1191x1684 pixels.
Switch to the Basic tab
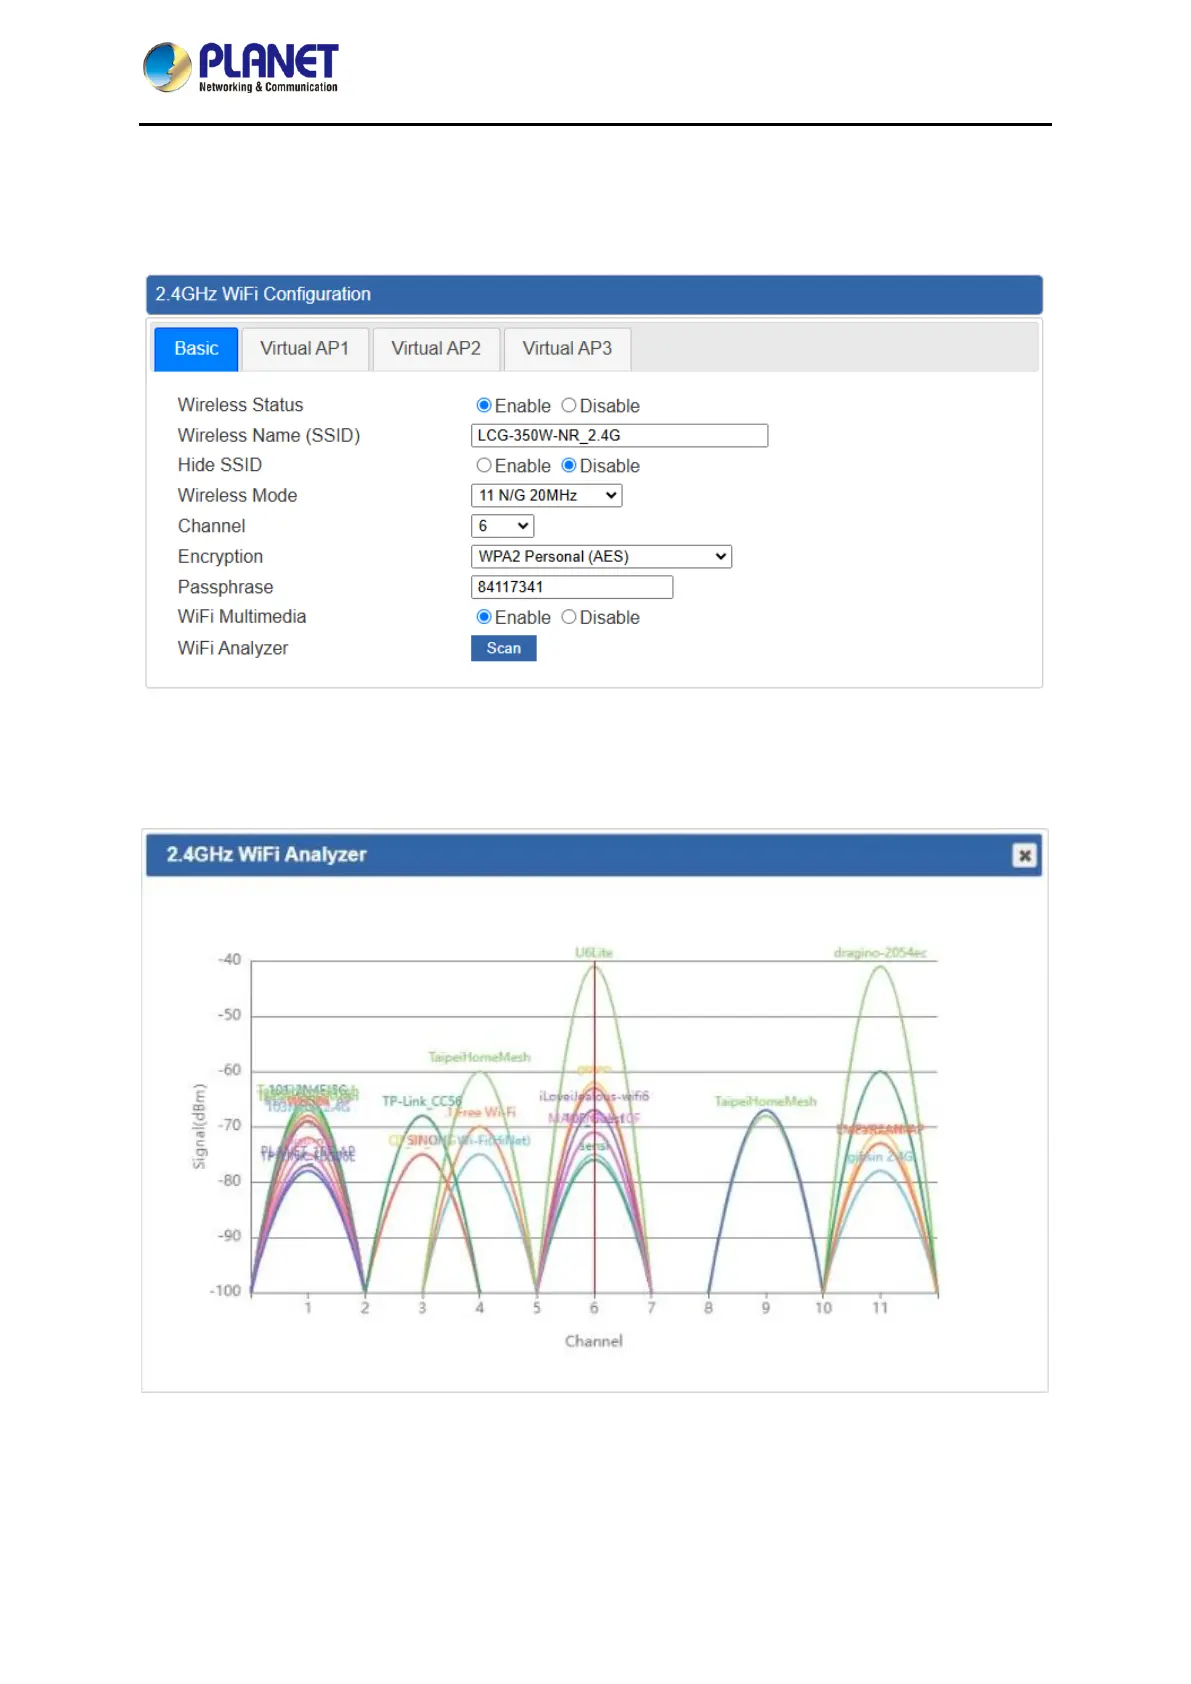(x=196, y=349)
